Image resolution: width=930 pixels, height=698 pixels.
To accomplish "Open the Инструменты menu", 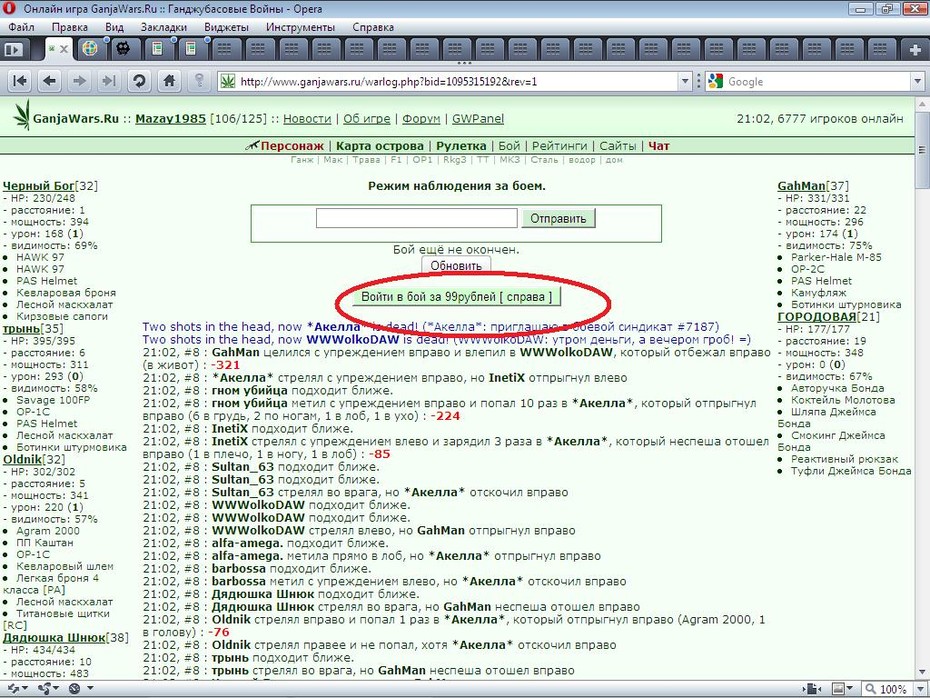I will 300,27.
